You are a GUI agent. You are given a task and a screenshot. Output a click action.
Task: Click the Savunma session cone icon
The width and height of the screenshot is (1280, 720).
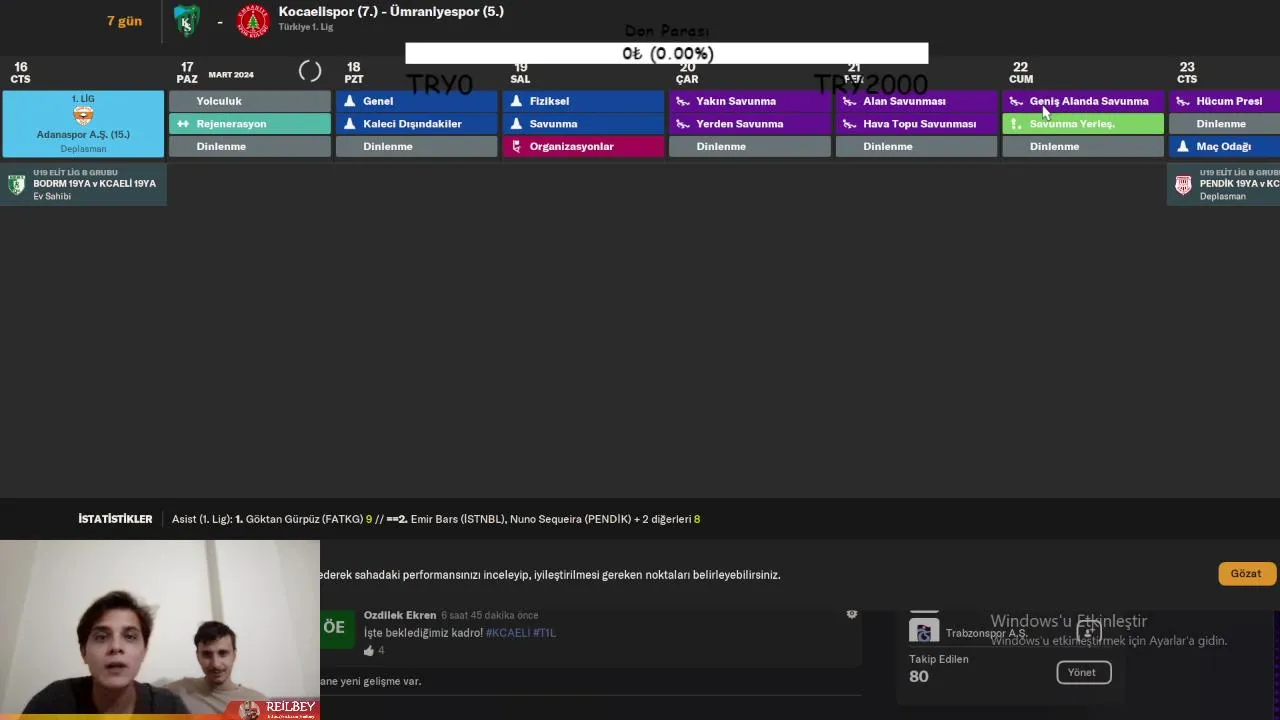click(516, 124)
